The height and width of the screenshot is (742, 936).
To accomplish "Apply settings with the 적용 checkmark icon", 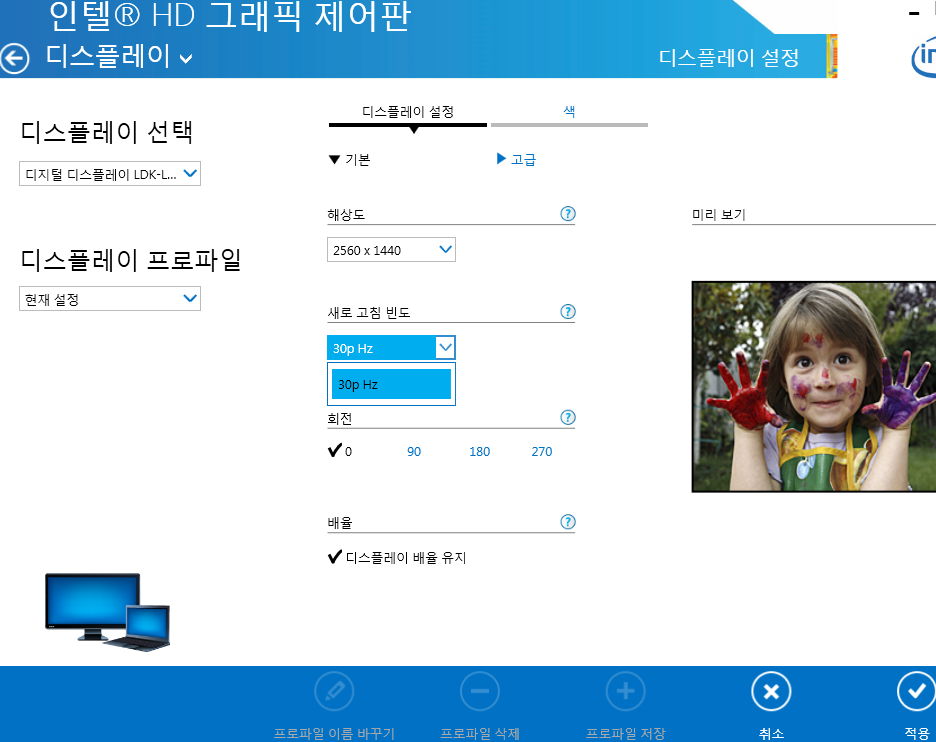I will click(x=916, y=691).
